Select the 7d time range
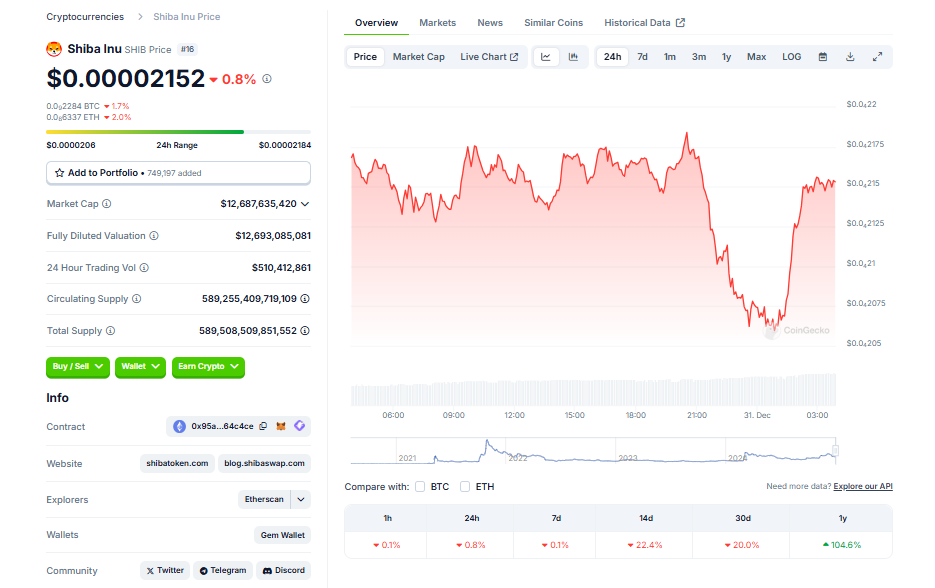Image resolution: width=935 pixels, height=588 pixels. click(x=642, y=57)
